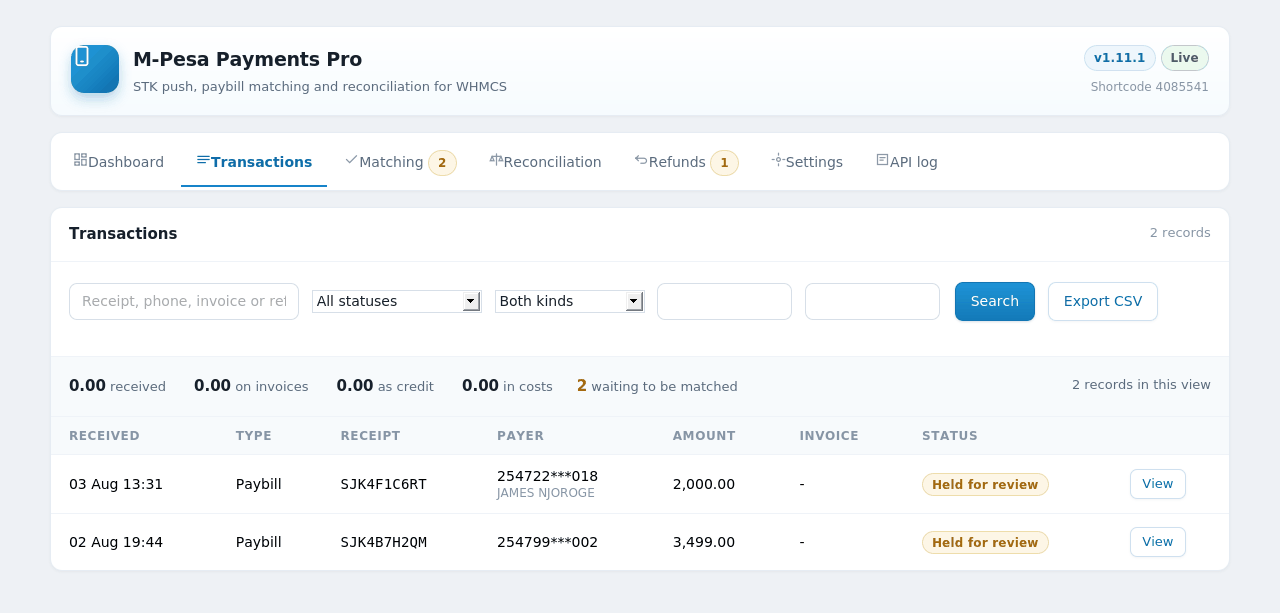Click the Receipt column header
Image resolution: width=1280 pixels, height=613 pixels.
tap(370, 436)
